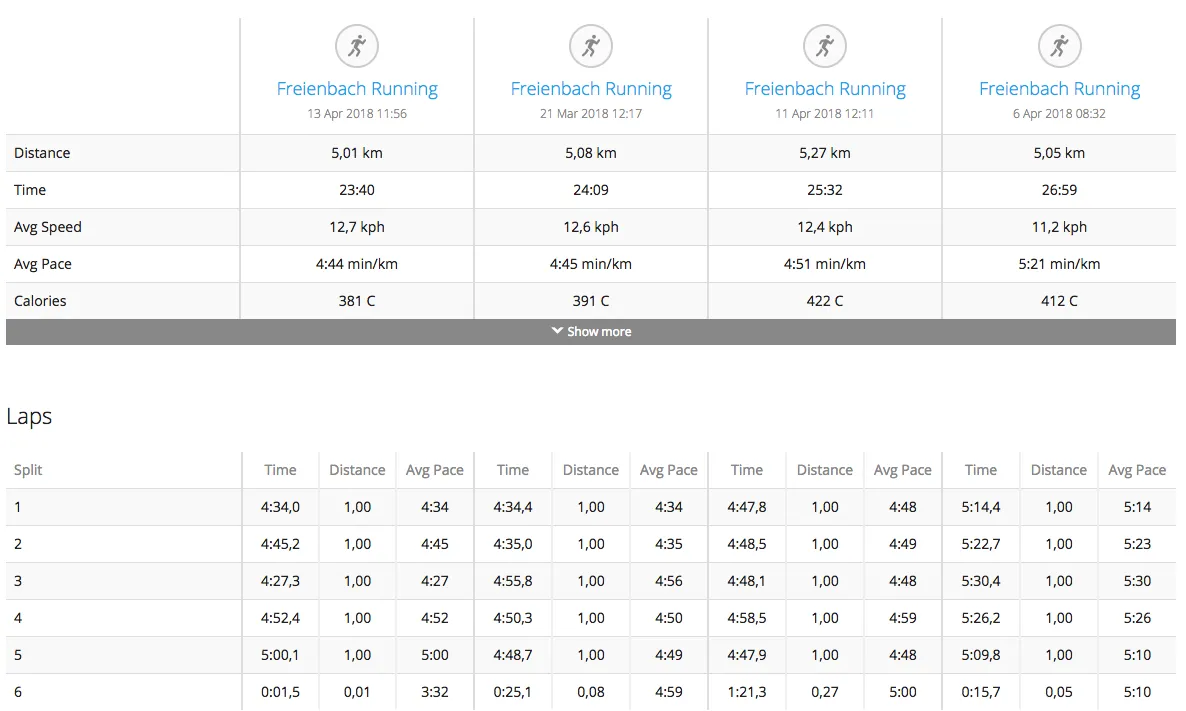Click lap time 4:58,5 in split 4
1186x711 pixels.
coord(747,618)
